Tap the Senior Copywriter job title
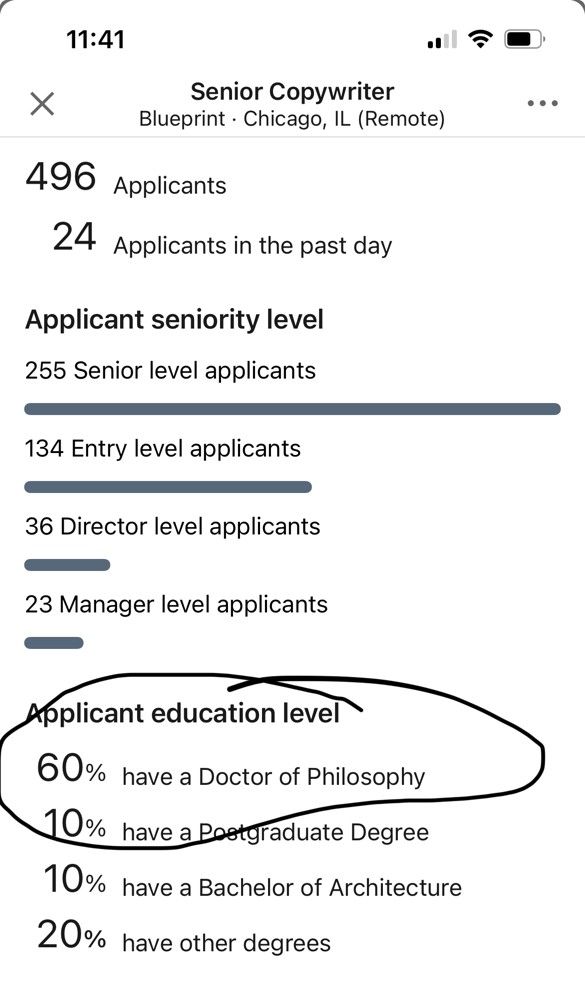Screen dimensions: 585x1005 click(x=292, y=92)
